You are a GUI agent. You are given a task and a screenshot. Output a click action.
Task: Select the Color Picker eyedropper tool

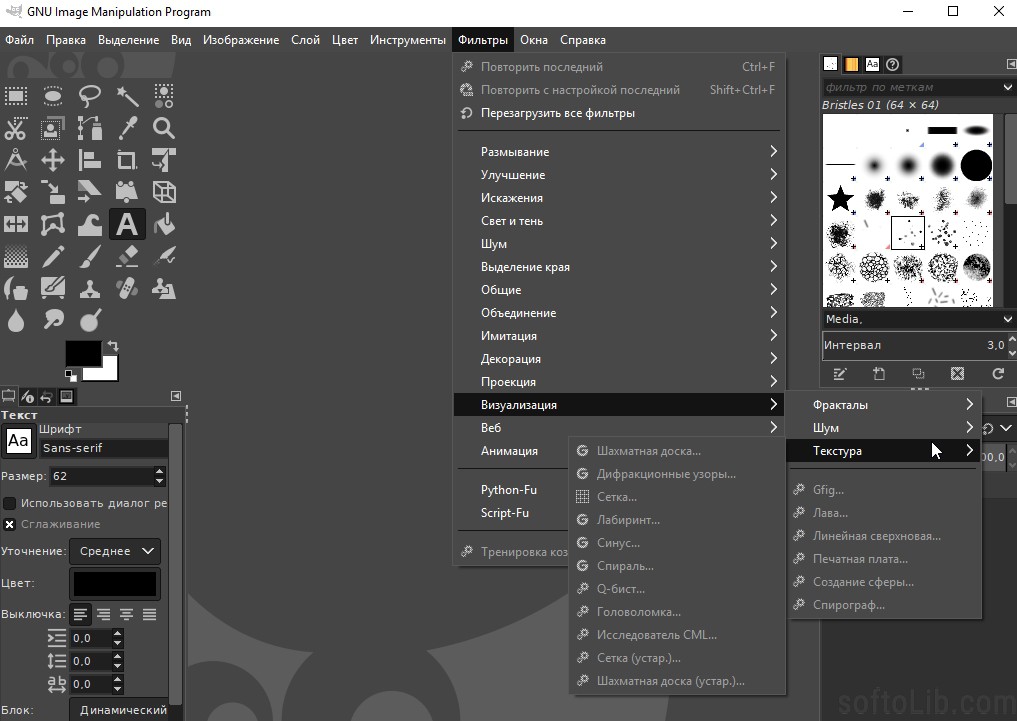coord(127,128)
